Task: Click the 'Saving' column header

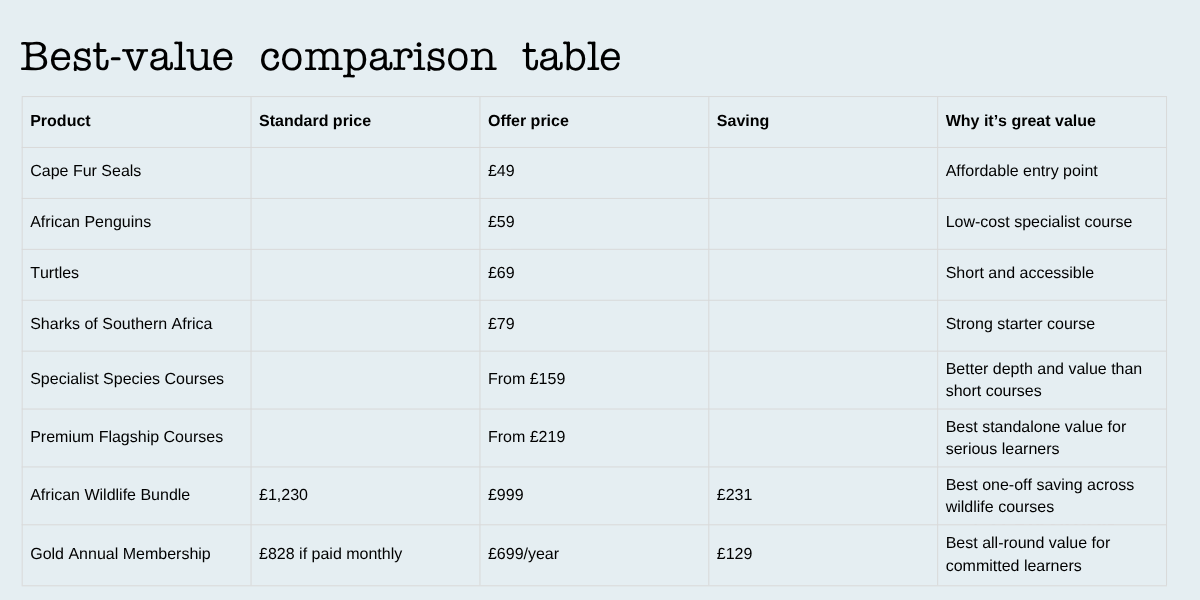Action: (743, 121)
